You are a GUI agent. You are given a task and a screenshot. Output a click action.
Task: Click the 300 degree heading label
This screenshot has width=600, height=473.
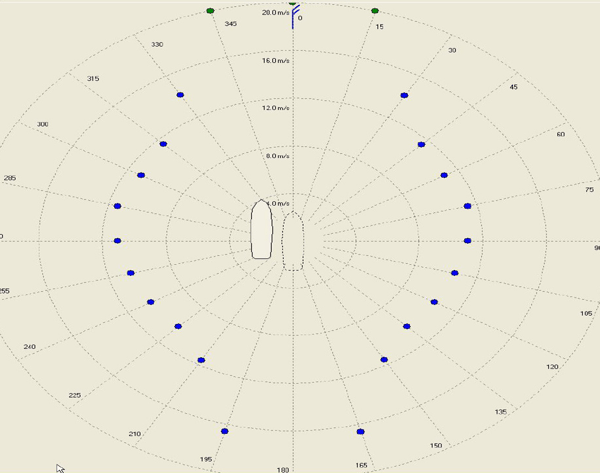(42, 124)
